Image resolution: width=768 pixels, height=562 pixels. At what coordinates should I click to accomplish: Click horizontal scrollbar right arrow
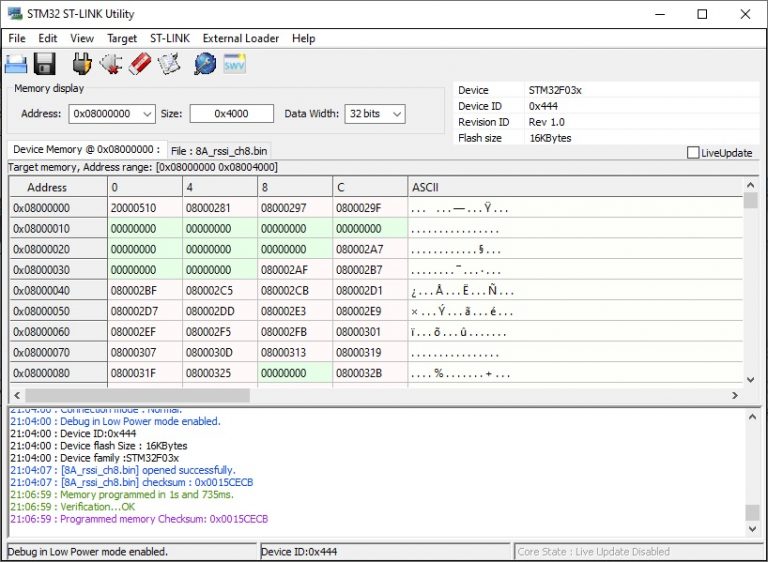(x=735, y=395)
